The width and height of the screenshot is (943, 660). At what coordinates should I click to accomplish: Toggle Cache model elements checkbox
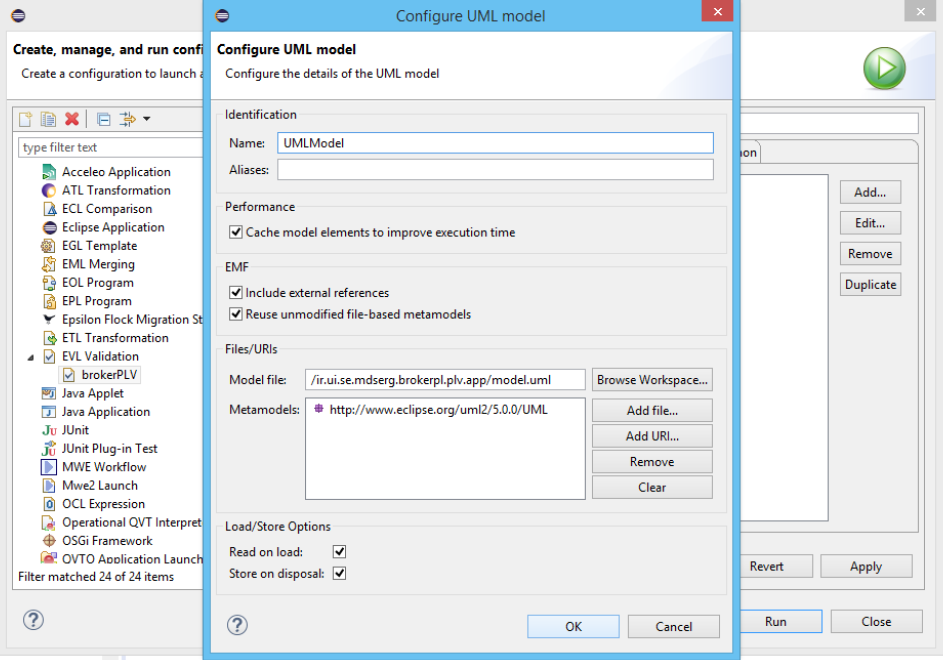click(236, 232)
